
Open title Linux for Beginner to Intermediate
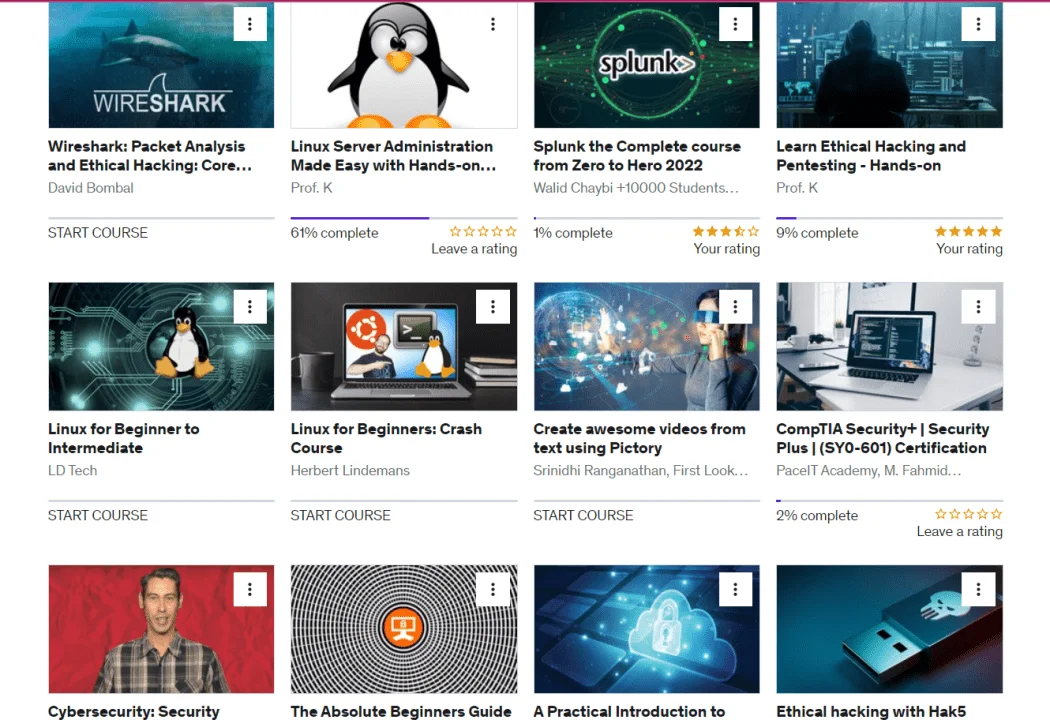tap(124, 439)
